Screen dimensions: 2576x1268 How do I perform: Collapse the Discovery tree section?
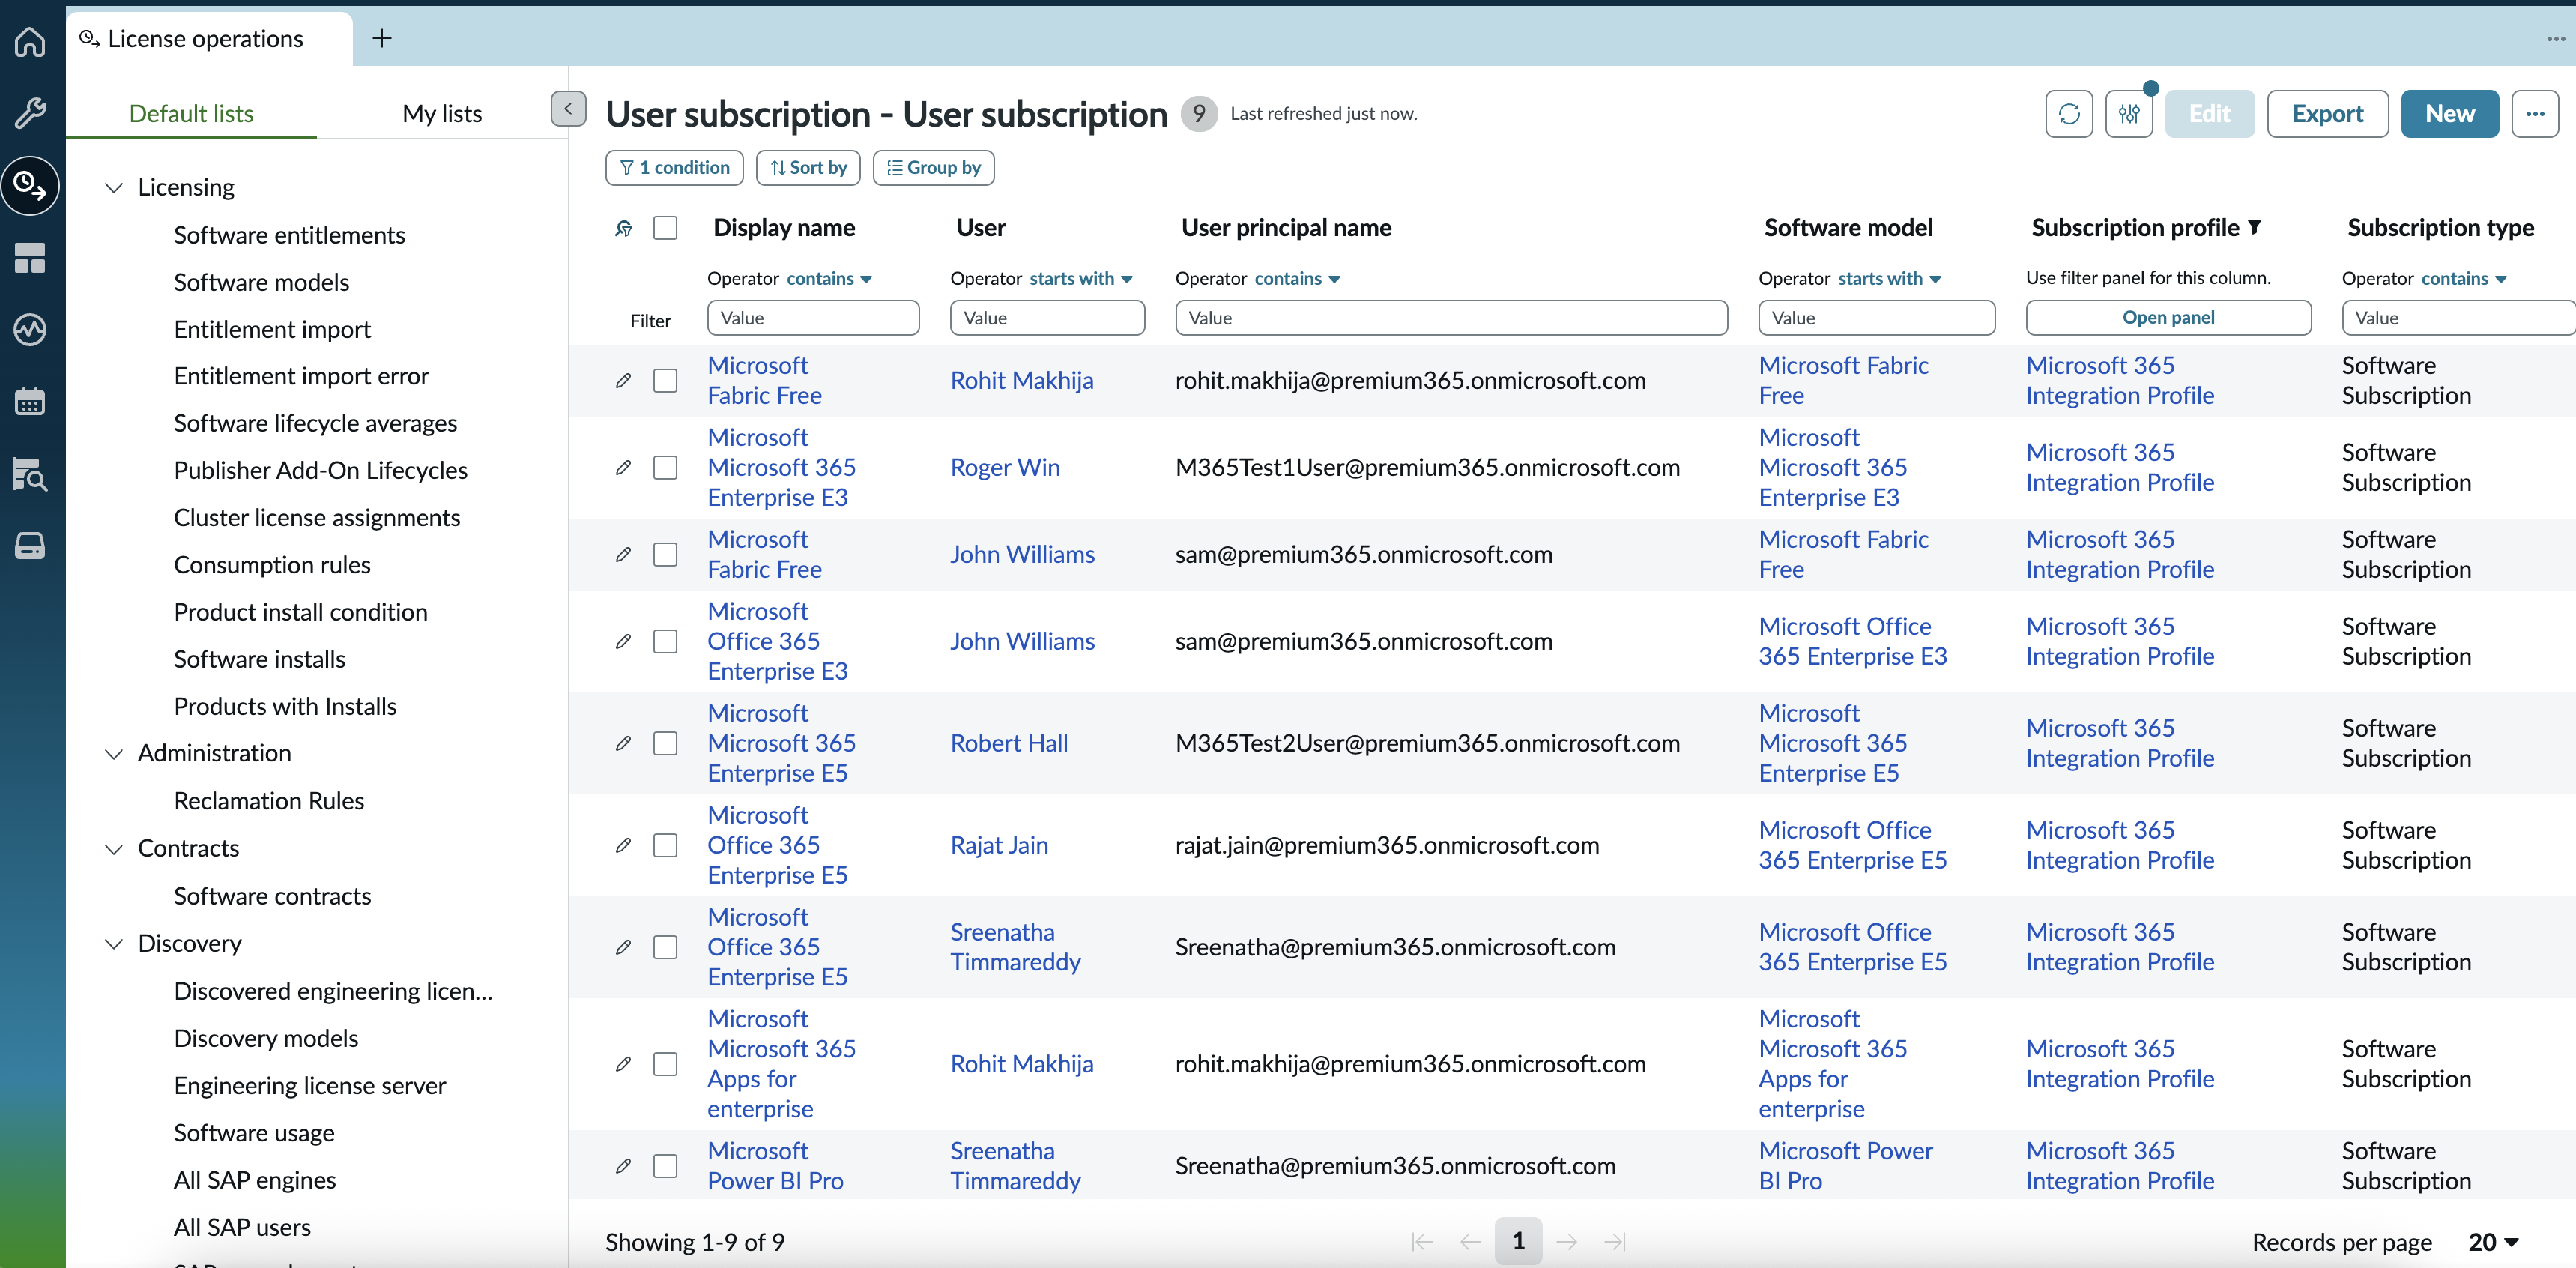coord(114,943)
